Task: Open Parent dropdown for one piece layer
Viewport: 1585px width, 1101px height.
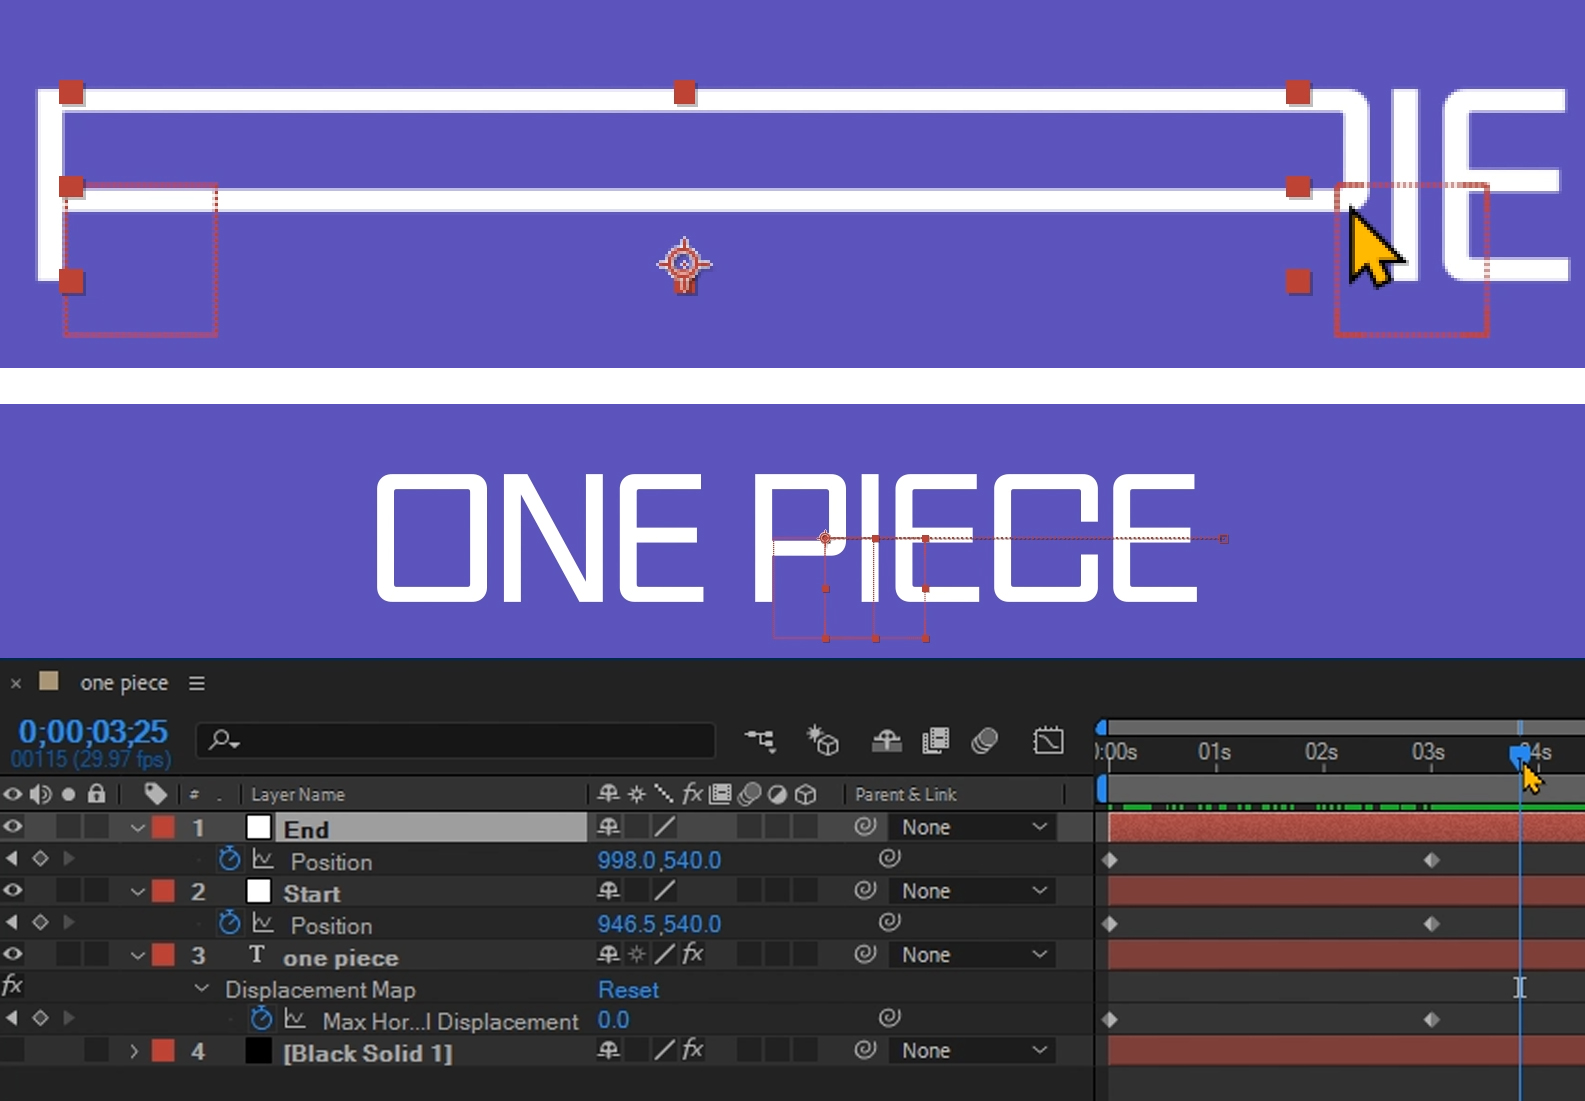Action: [973, 955]
